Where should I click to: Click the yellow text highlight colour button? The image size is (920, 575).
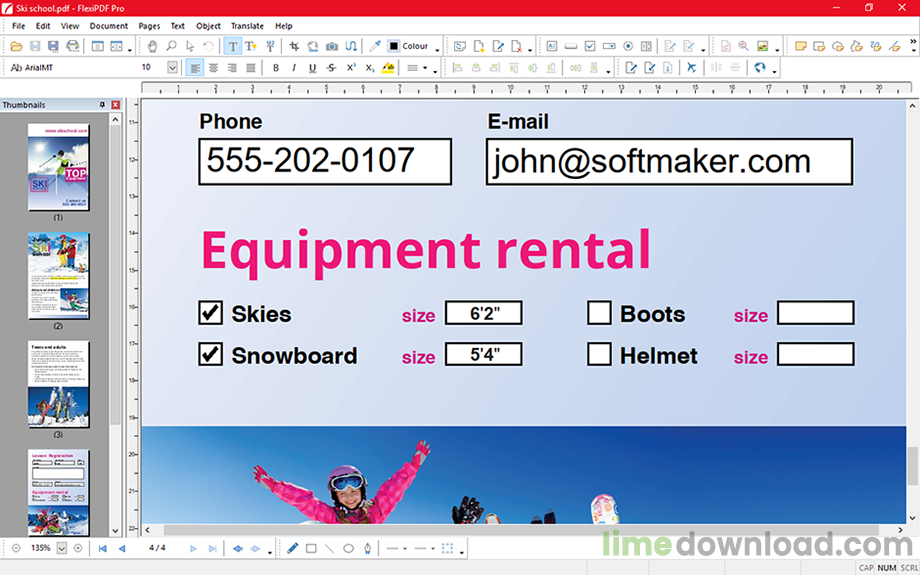(x=388, y=67)
